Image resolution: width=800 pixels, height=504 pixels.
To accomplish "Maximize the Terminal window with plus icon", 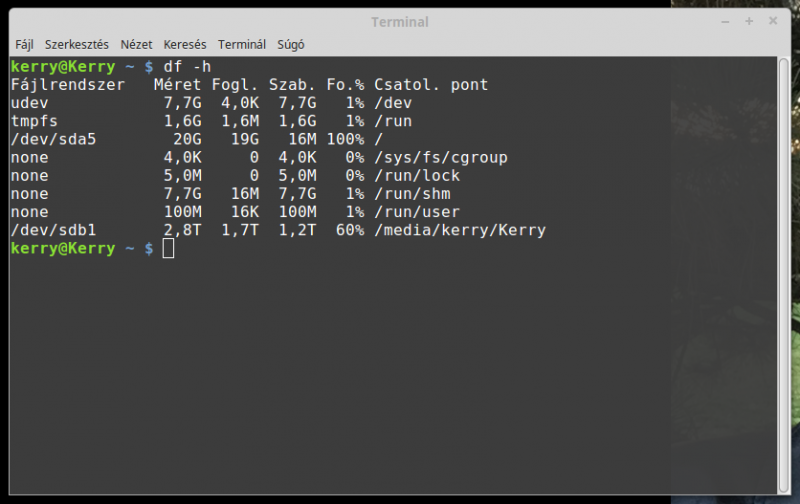I will 749,21.
